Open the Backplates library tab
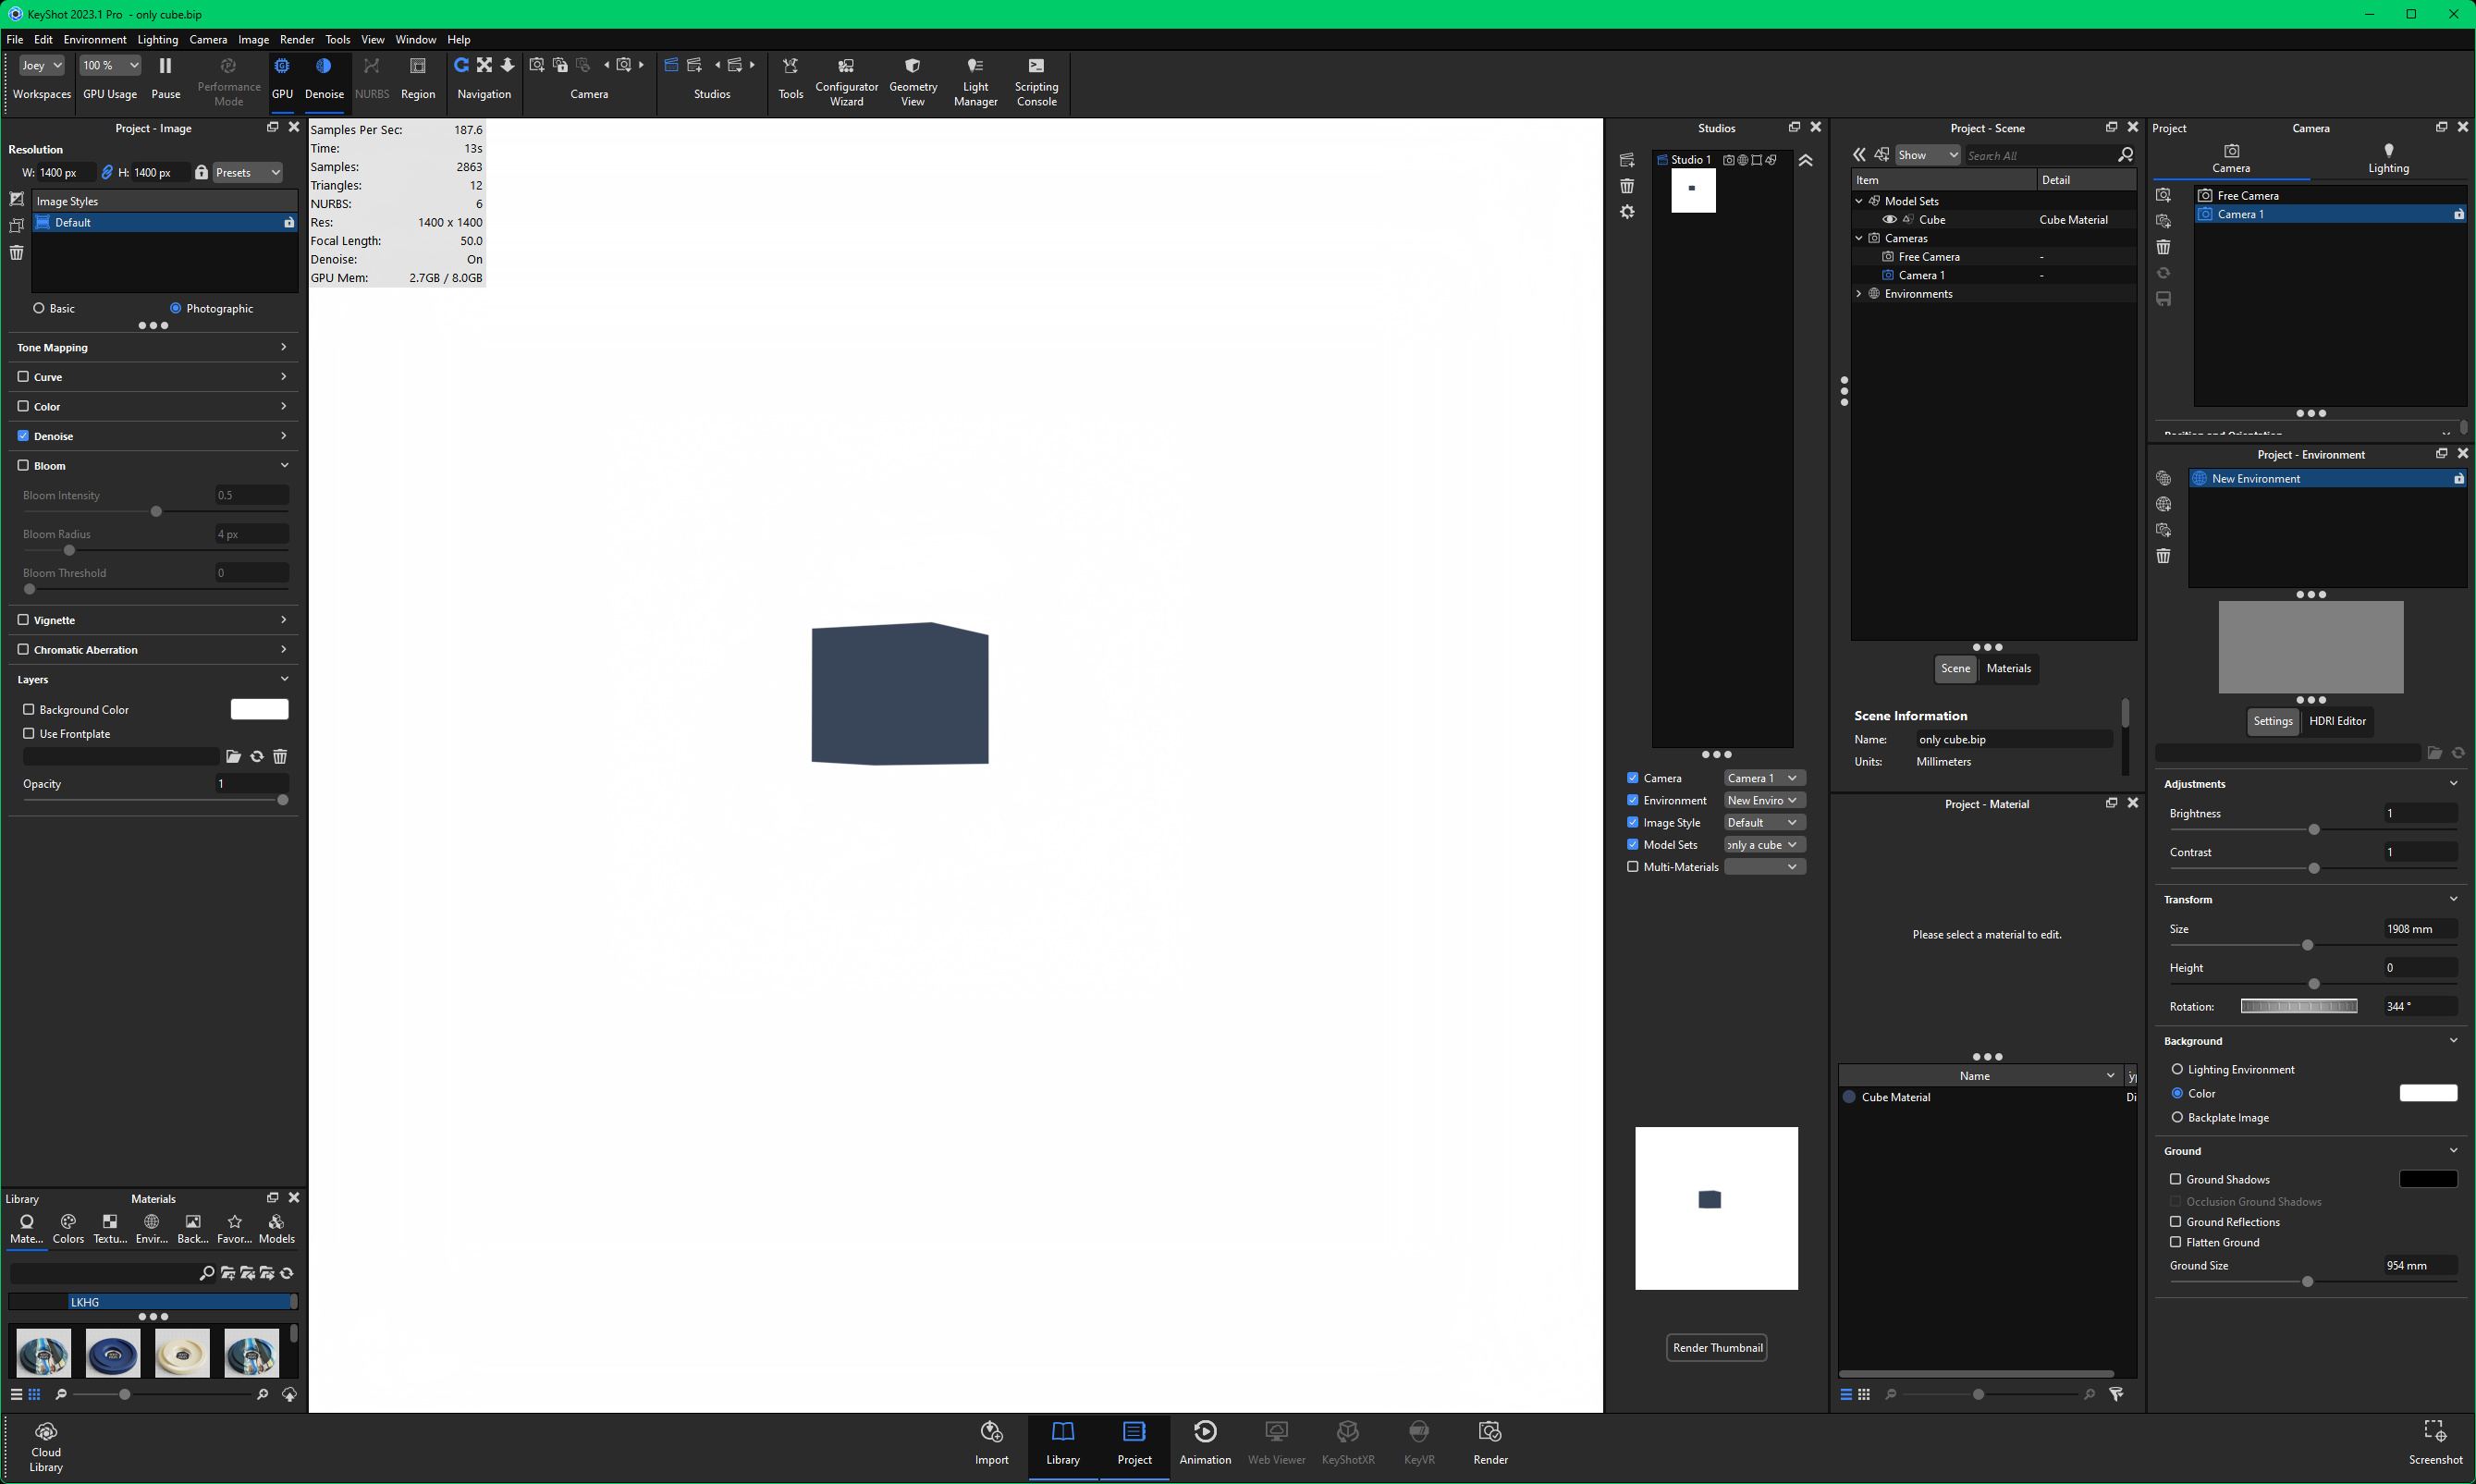The width and height of the screenshot is (2476, 1484). click(193, 1229)
